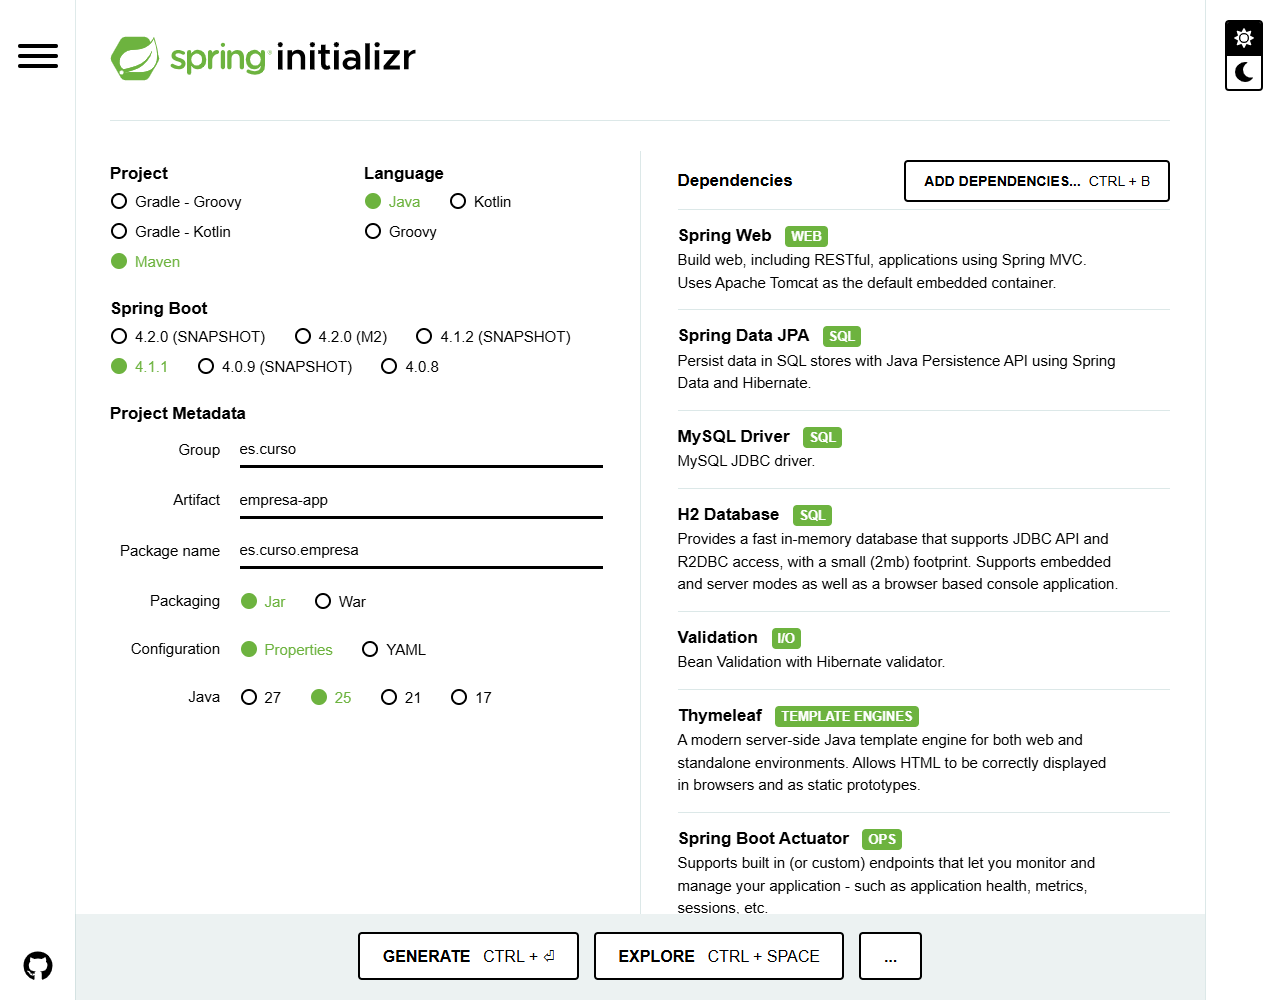Click the H2 Database dependency

point(923,549)
